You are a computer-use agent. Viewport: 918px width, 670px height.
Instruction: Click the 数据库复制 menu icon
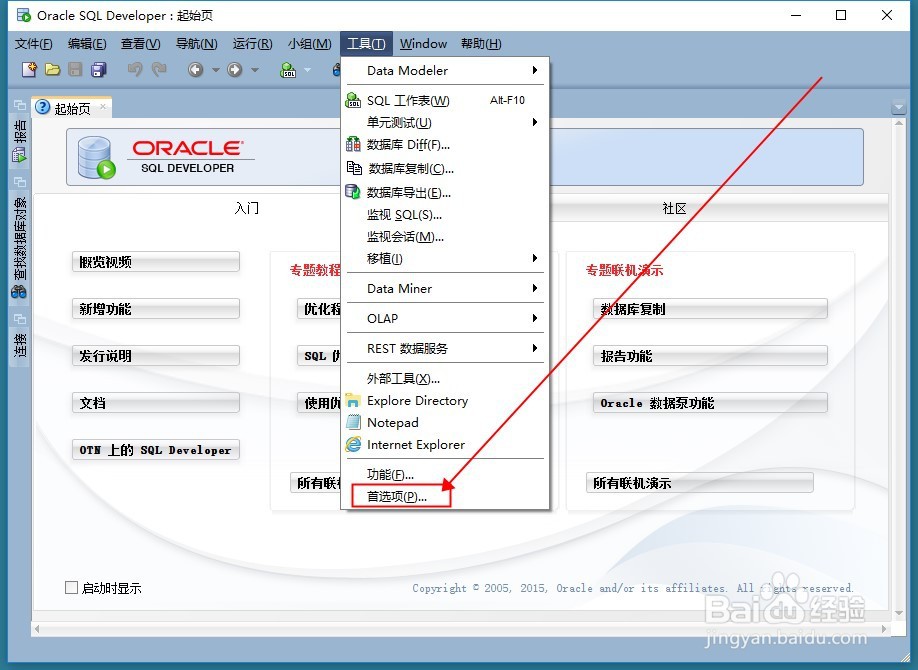point(354,168)
